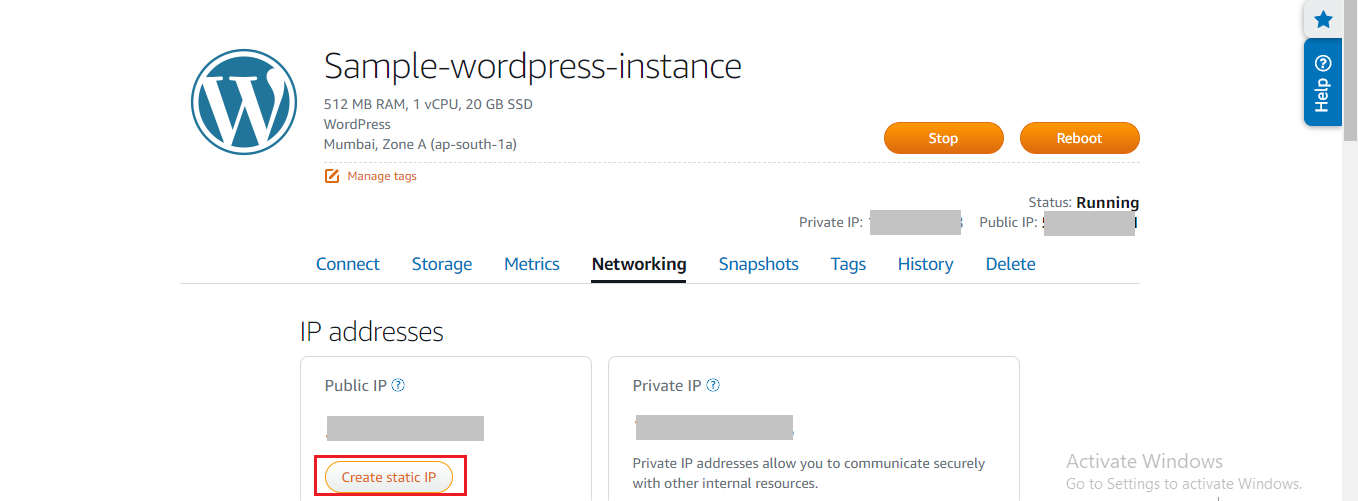Click the Public IP help icon
The height and width of the screenshot is (501, 1358).
click(x=398, y=385)
